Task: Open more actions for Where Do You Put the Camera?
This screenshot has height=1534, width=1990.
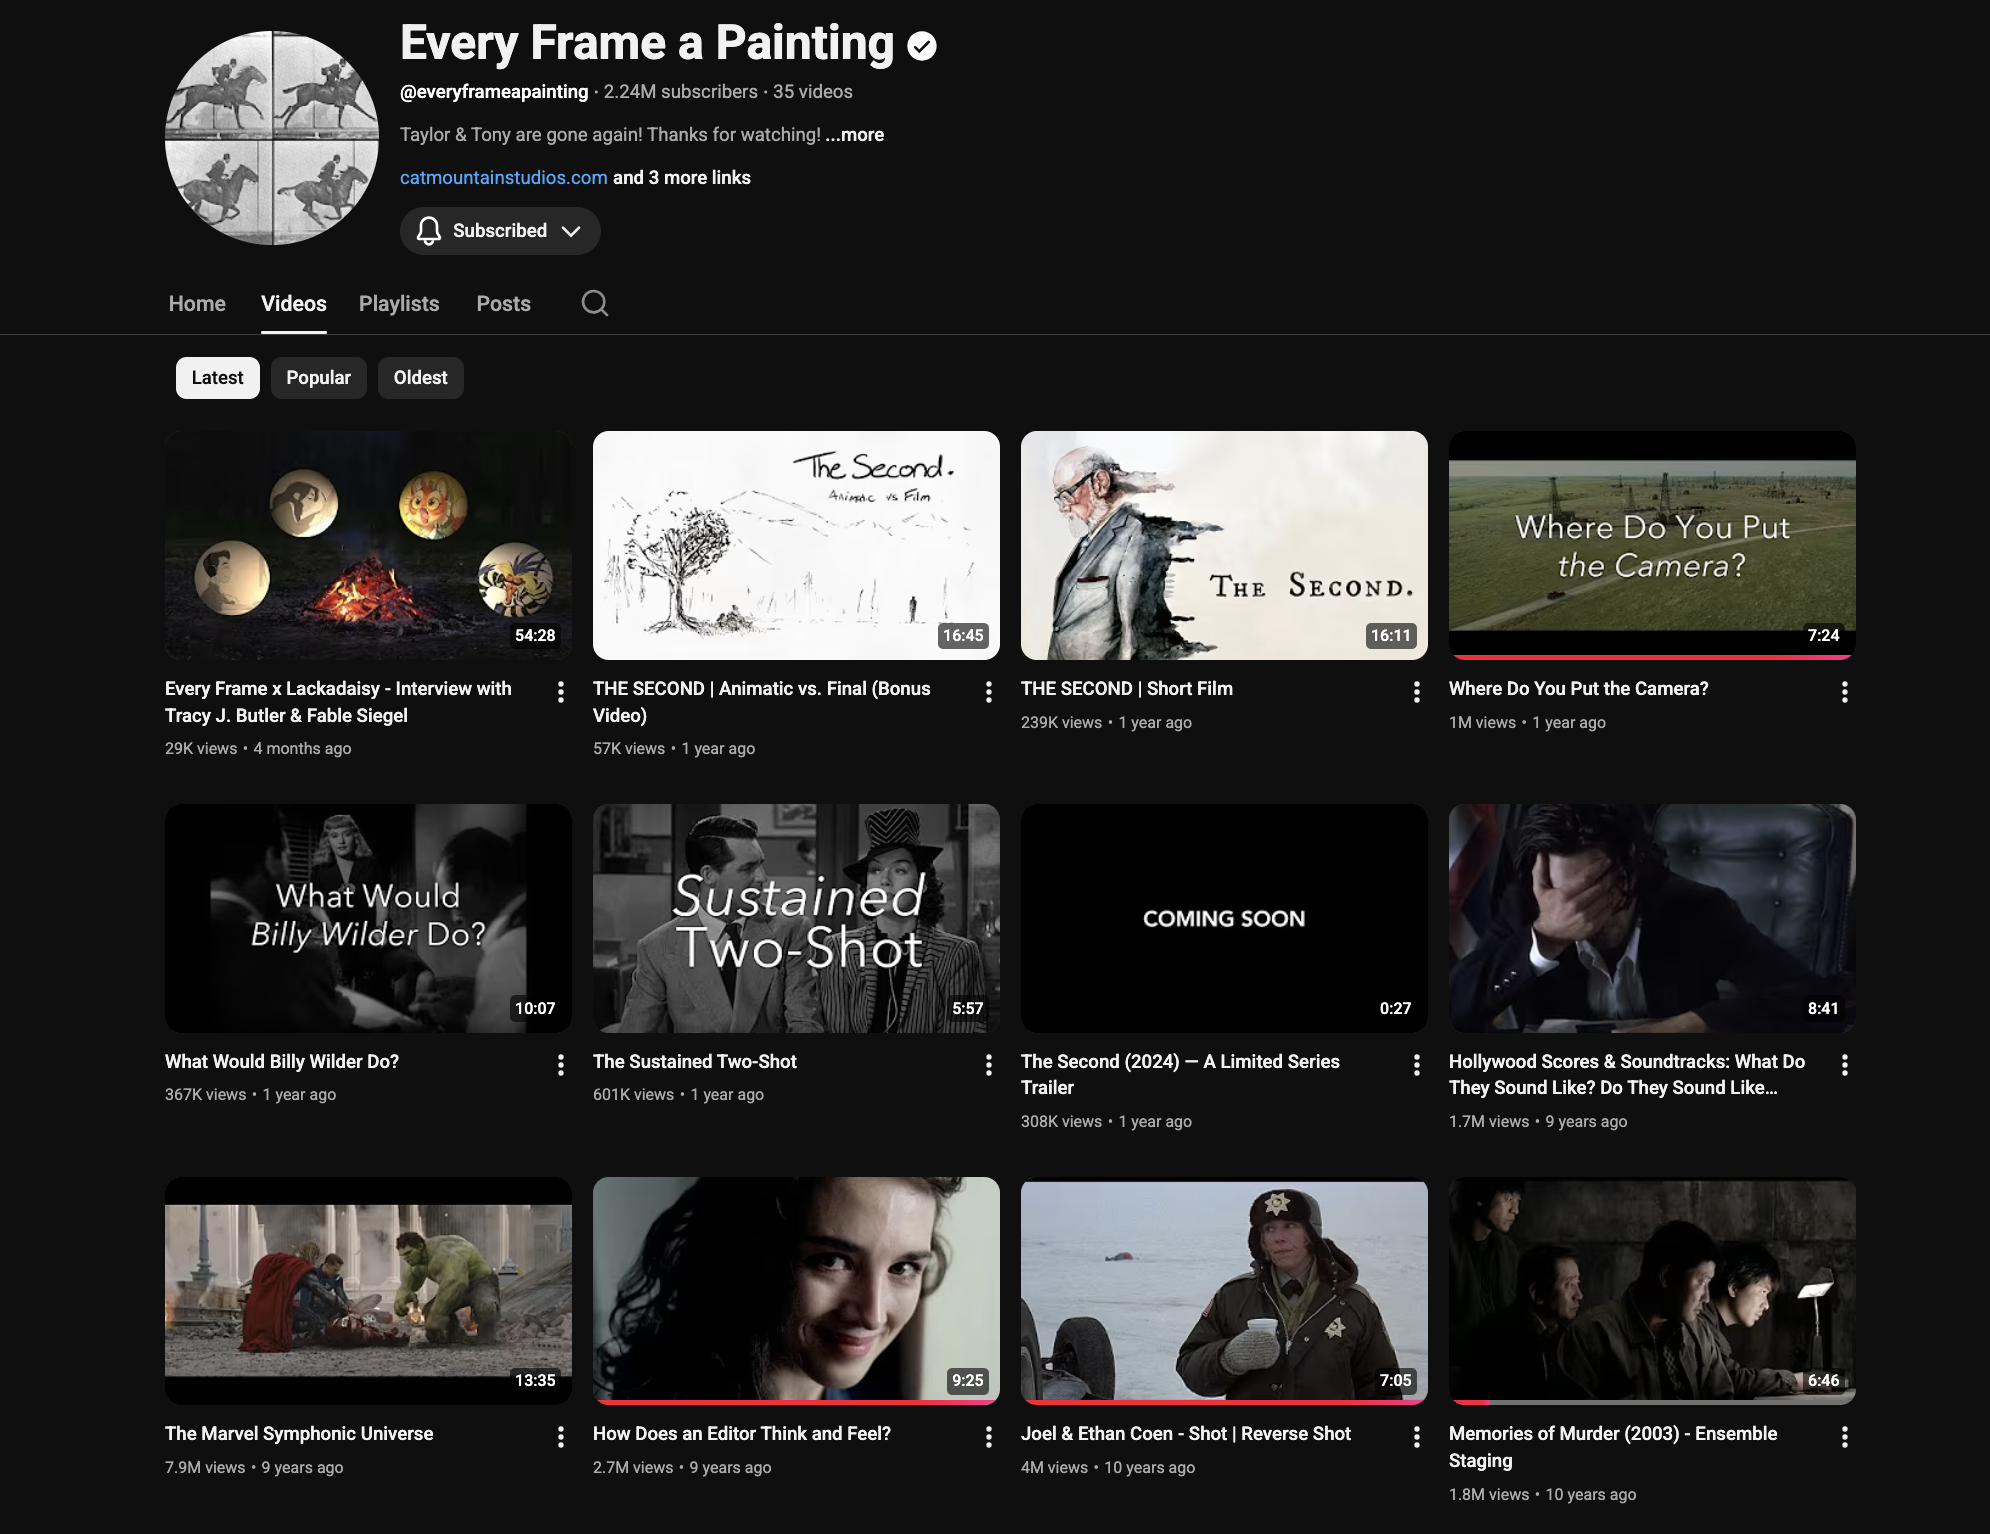Action: [1845, 692]
